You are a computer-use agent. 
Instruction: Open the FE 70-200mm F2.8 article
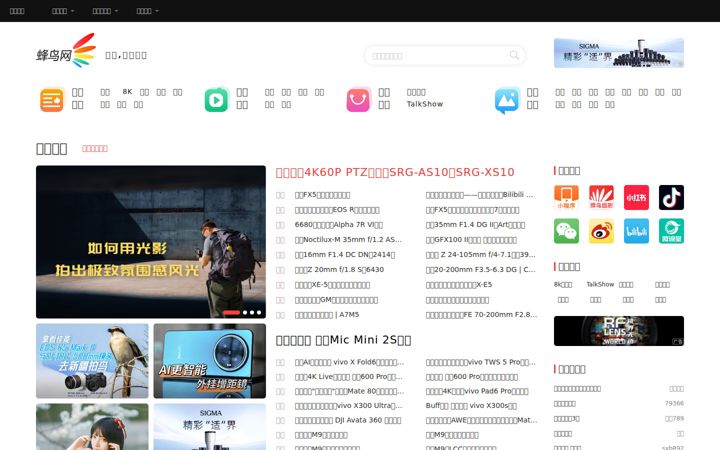(481, 315)
